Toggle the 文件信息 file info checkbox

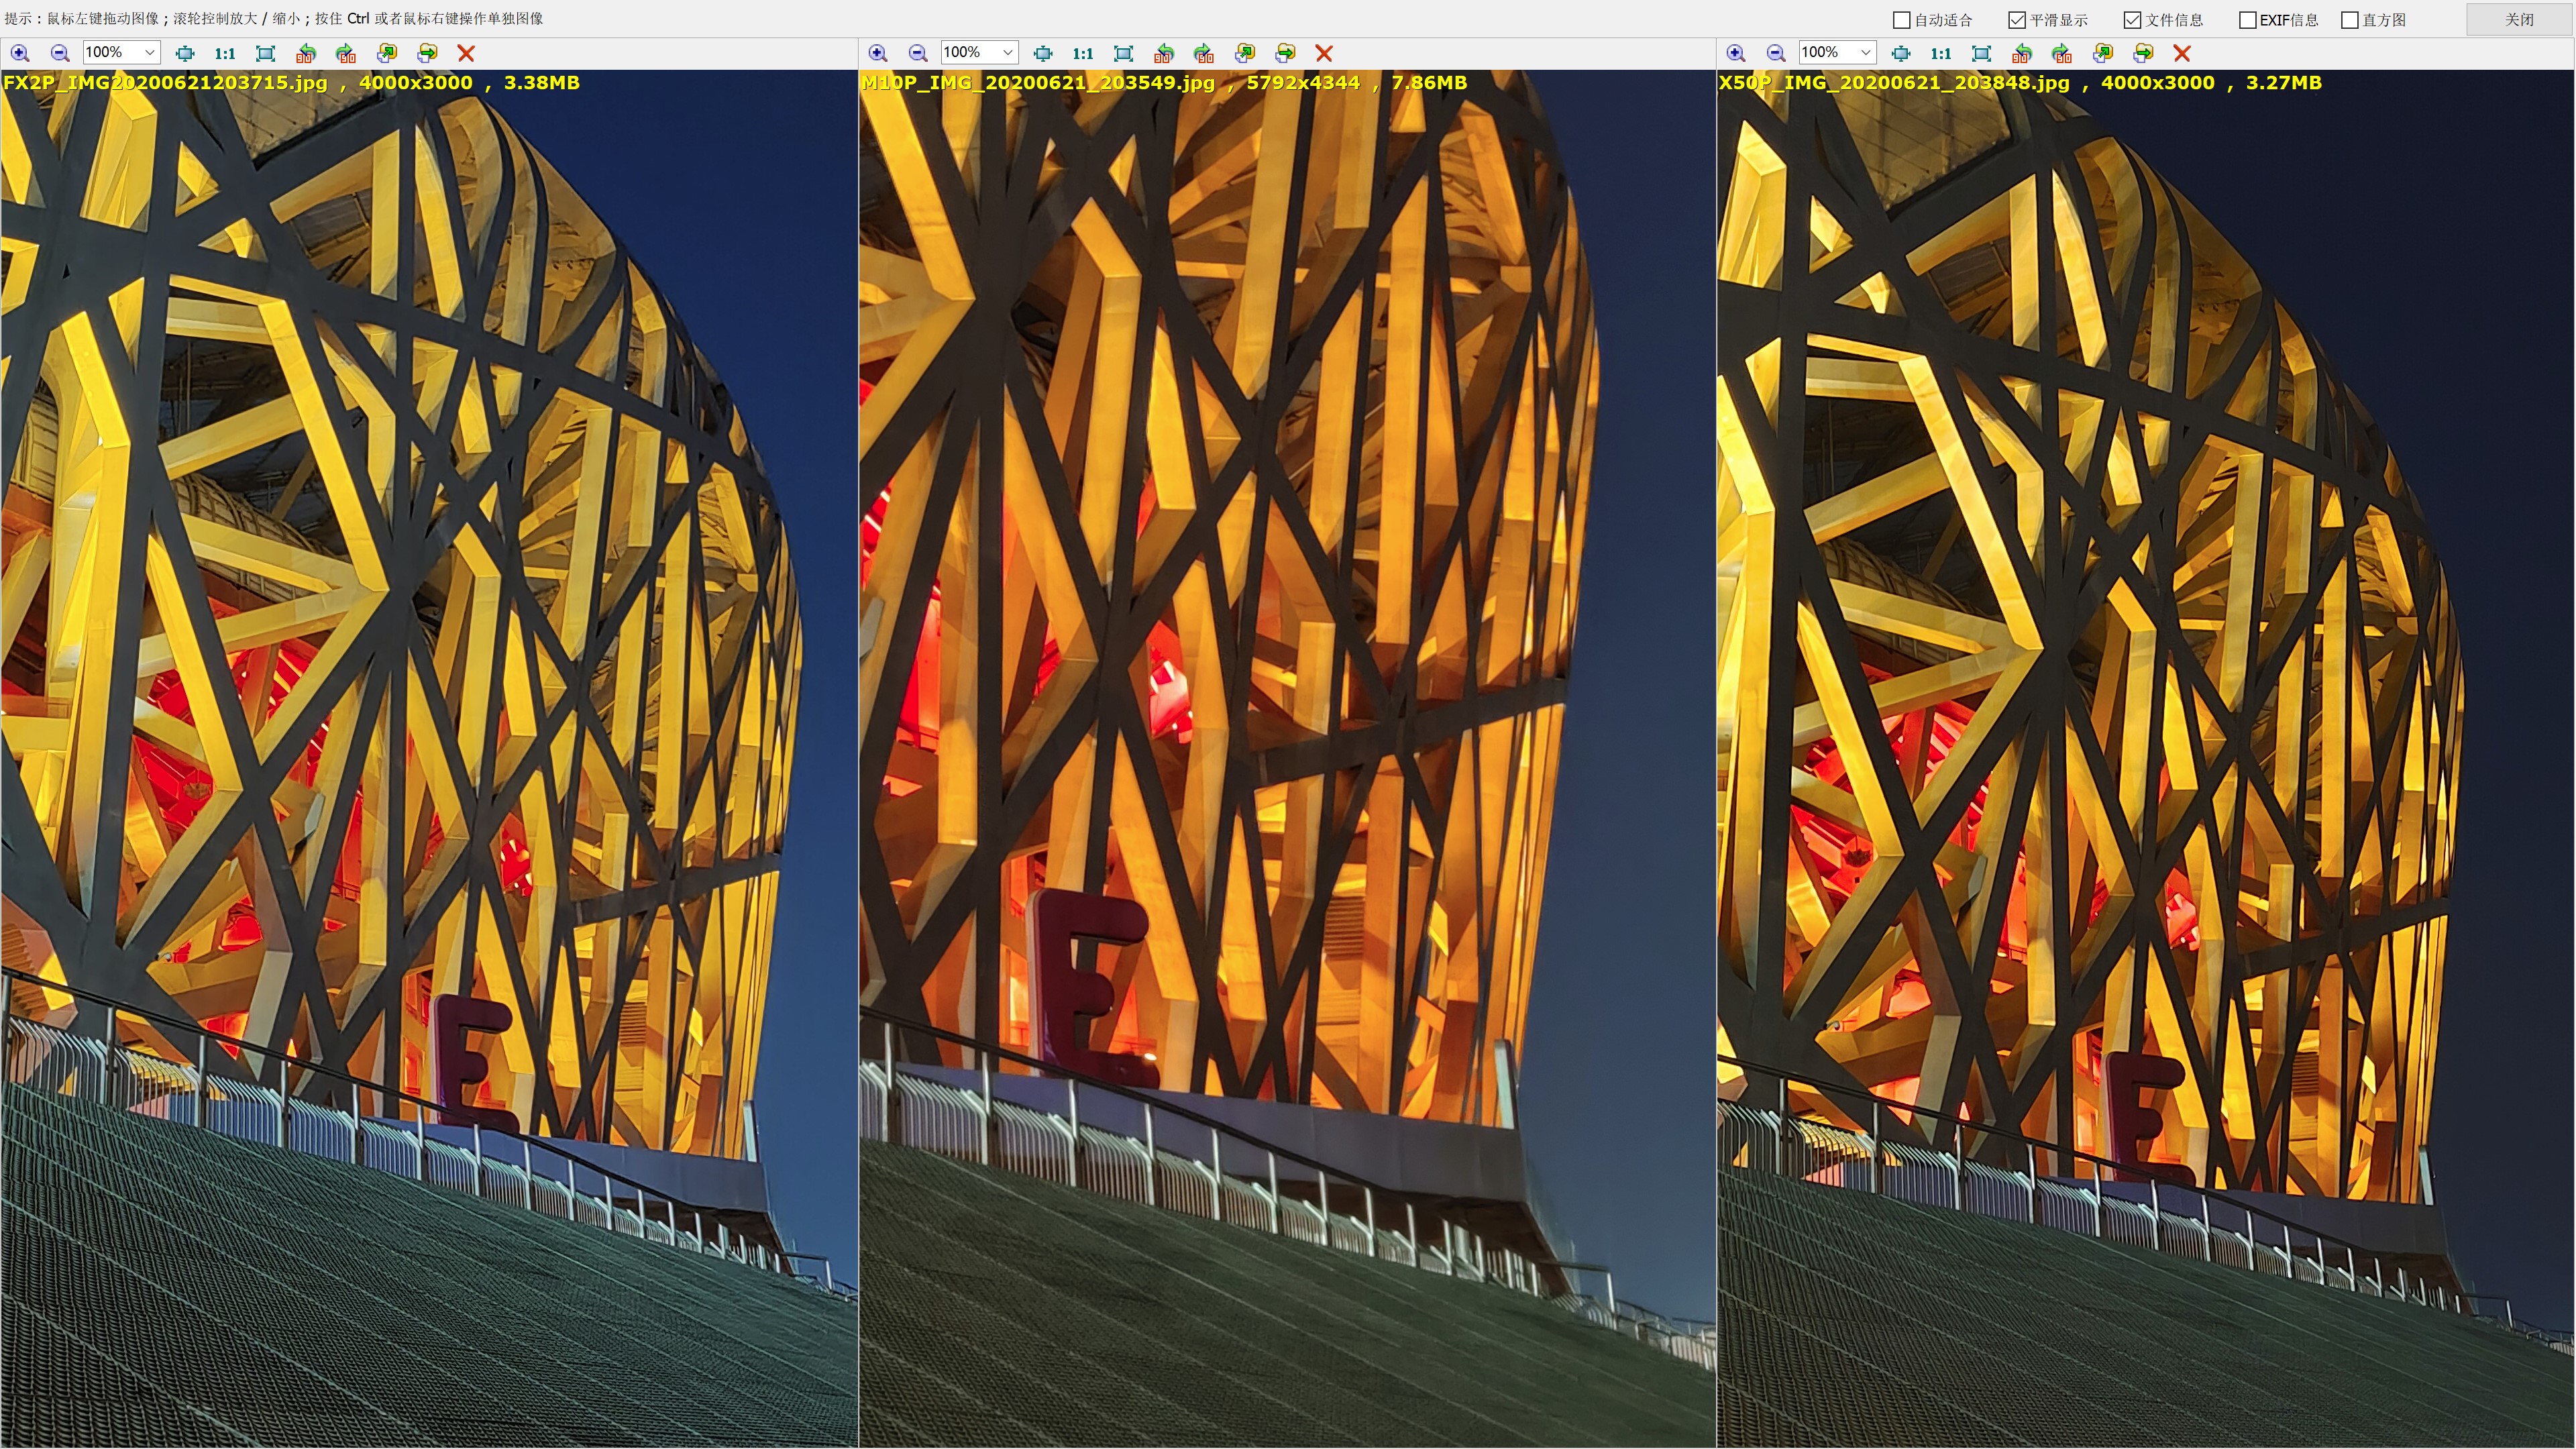tap(2132, 20)
